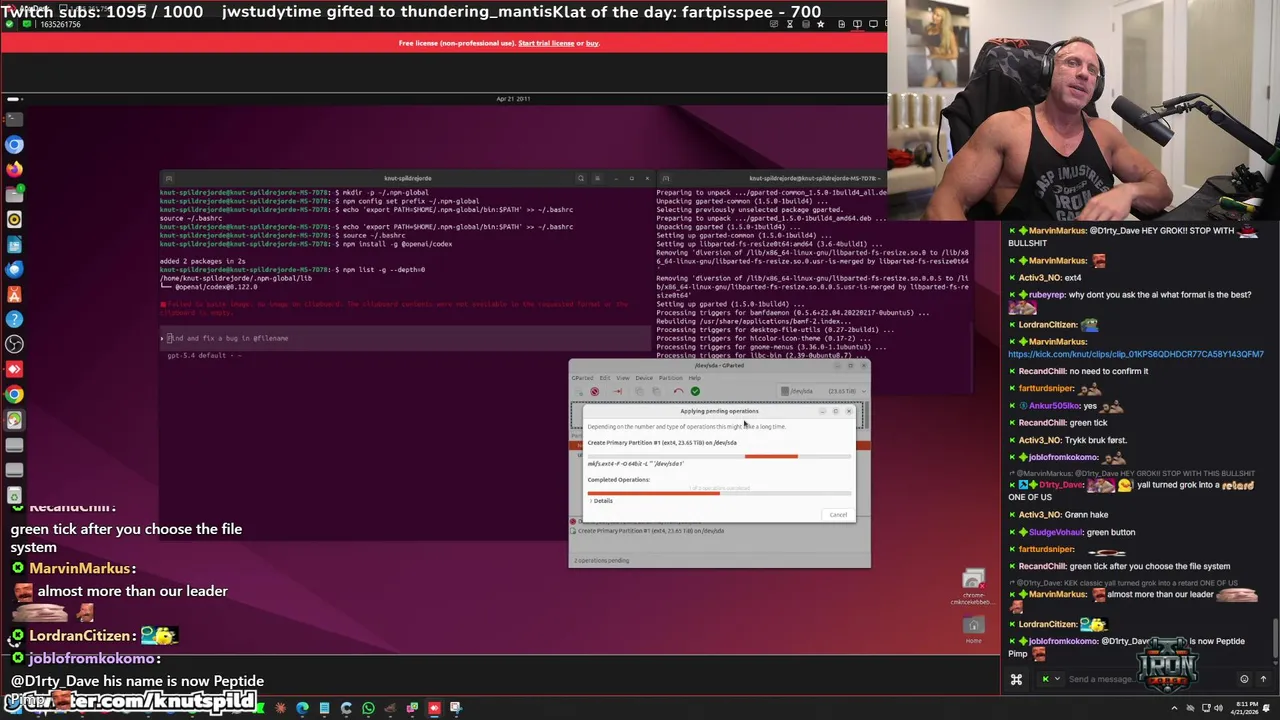
Task: Click the 'Start trial license' link in red banner
Action: tap(546, 43)
